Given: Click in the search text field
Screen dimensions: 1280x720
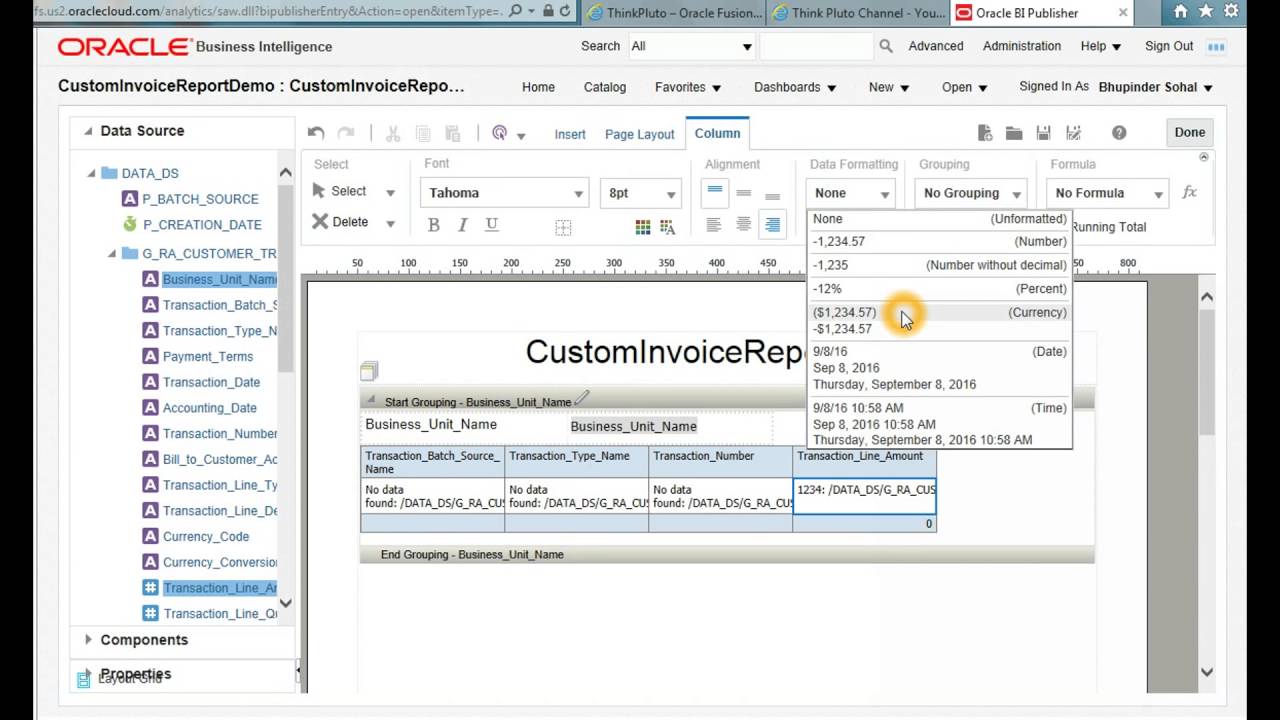Looking at the screenshot, I should point(816,46).
